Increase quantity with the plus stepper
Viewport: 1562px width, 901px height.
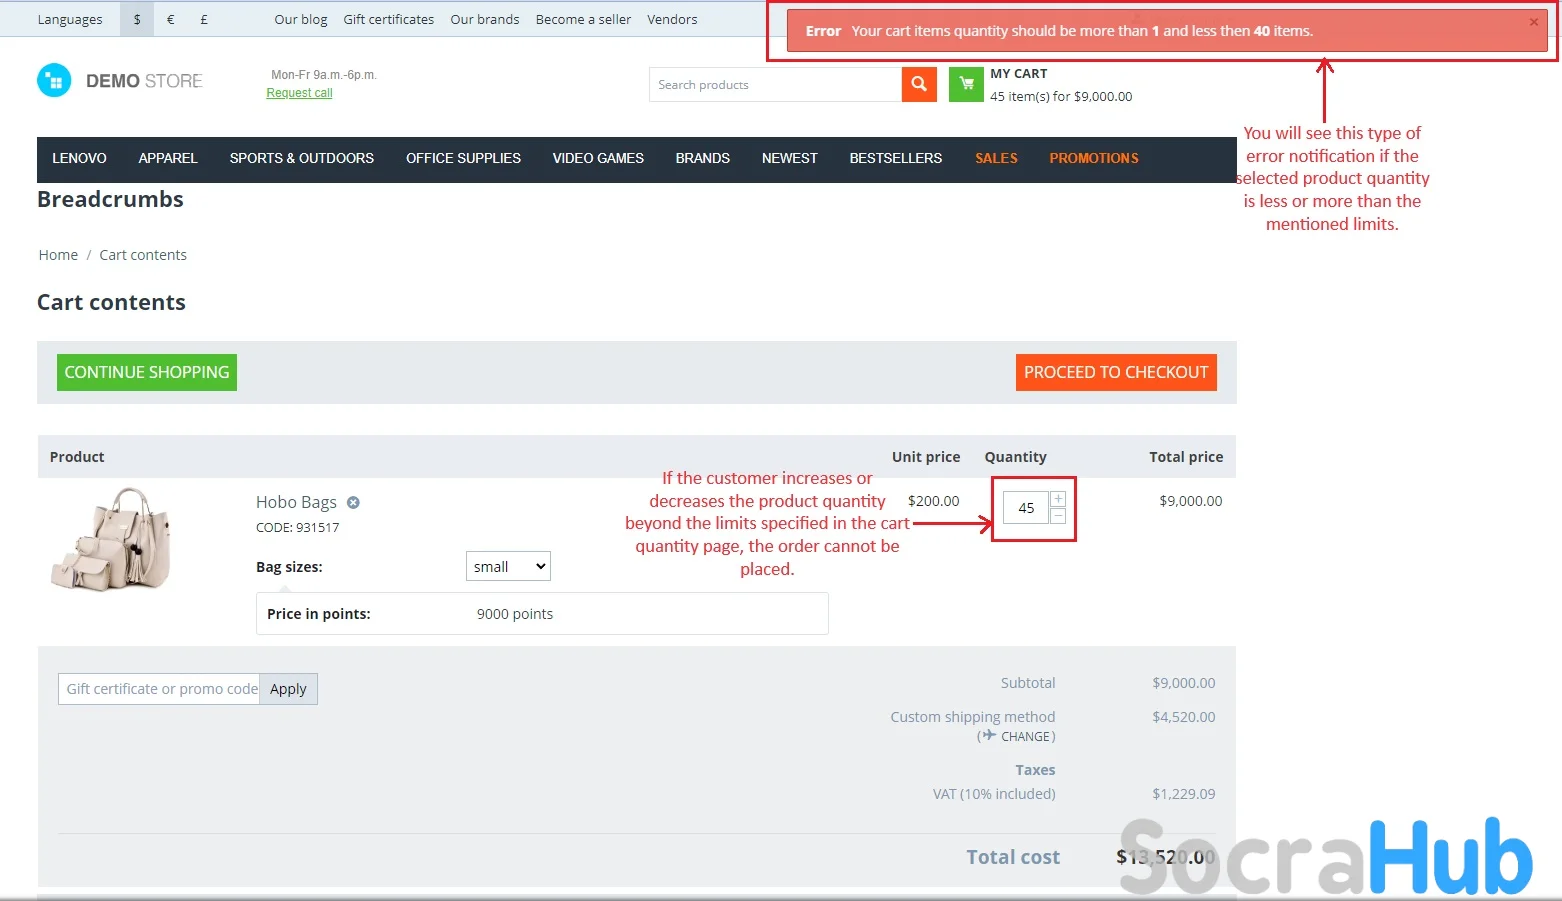coord(1058,499)
